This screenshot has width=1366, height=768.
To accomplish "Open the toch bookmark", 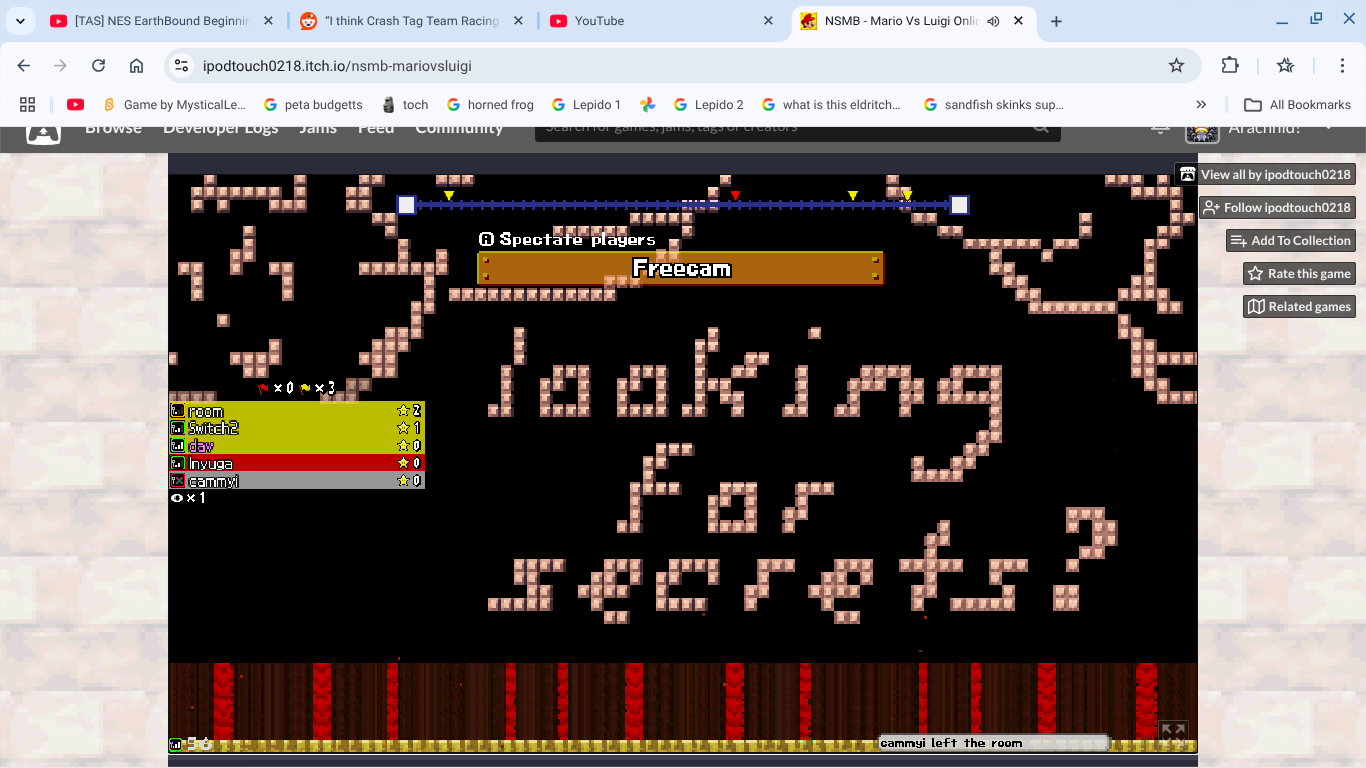I will (405, 105).
